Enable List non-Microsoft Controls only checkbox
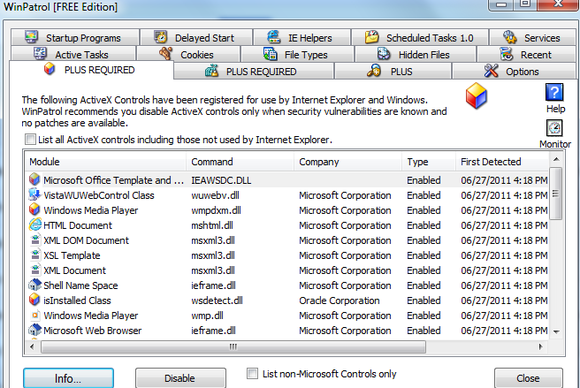Viewport: 580px width, 388px height. 252,373
